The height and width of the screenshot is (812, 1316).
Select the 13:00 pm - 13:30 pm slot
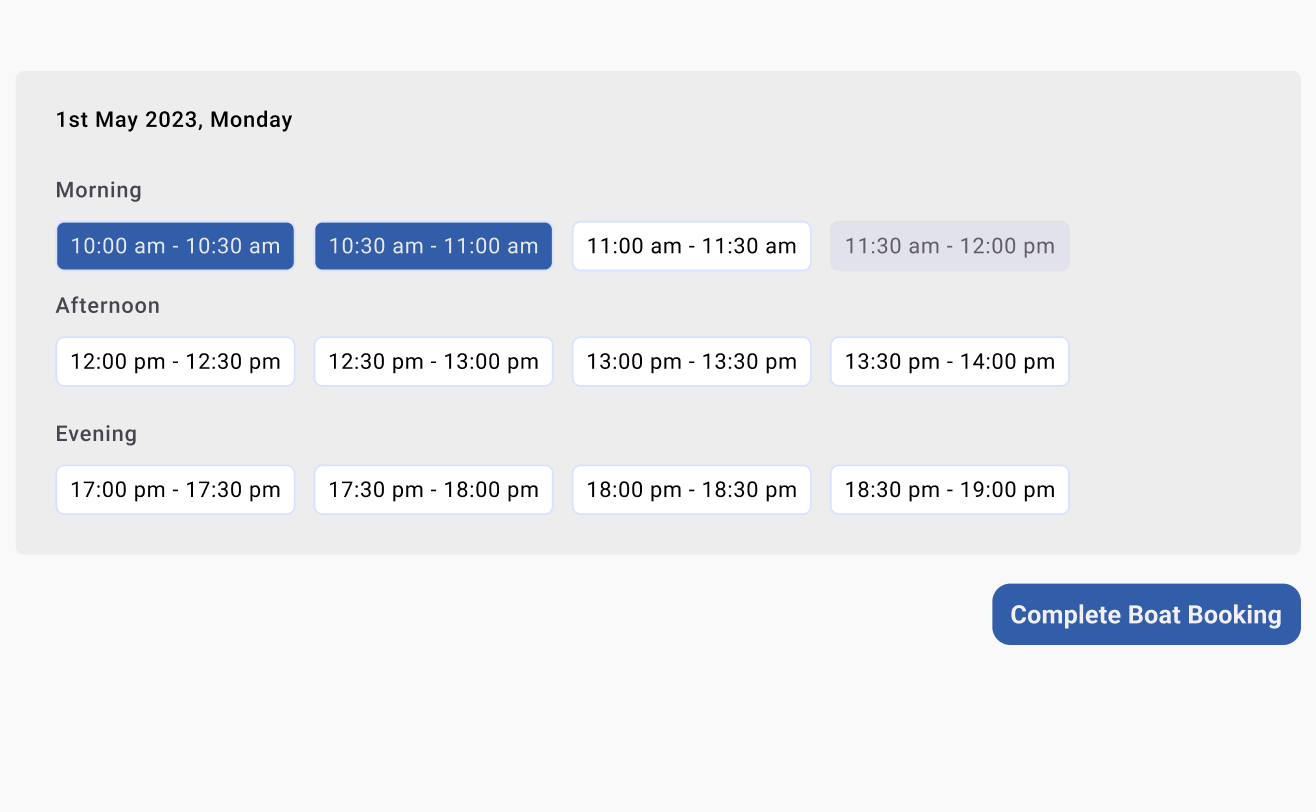[x=691, y=361]
